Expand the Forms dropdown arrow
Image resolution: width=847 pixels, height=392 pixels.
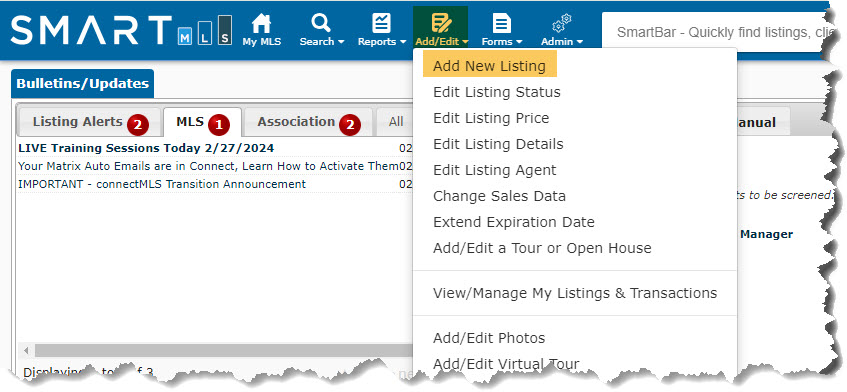(x=519, y=42)
